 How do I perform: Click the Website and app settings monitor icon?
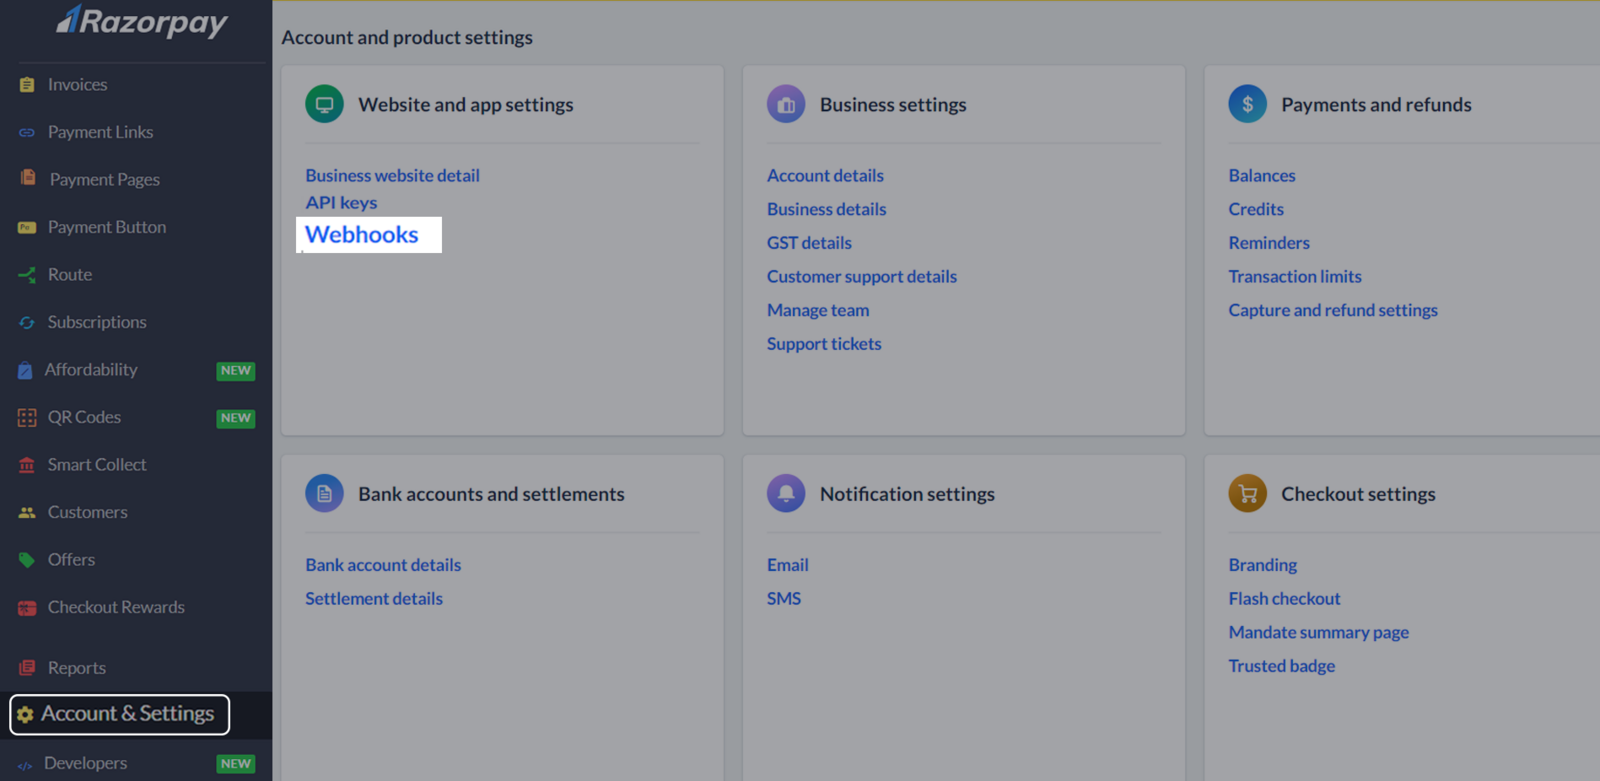coord(324,104)
